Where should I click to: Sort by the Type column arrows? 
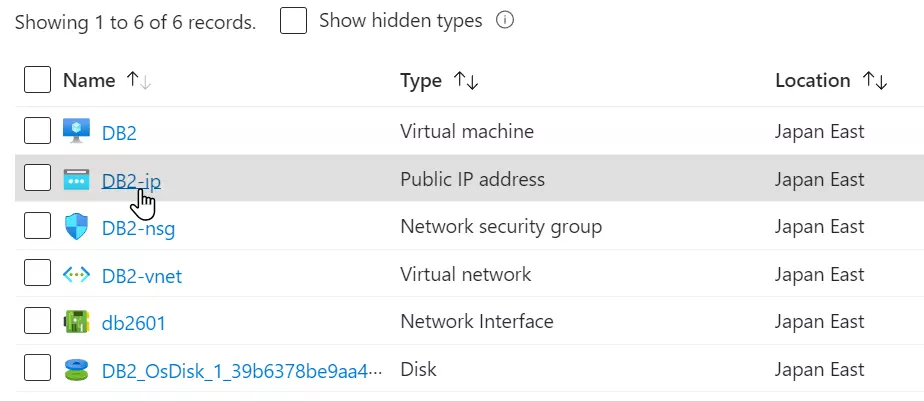(x=466, y=81)
